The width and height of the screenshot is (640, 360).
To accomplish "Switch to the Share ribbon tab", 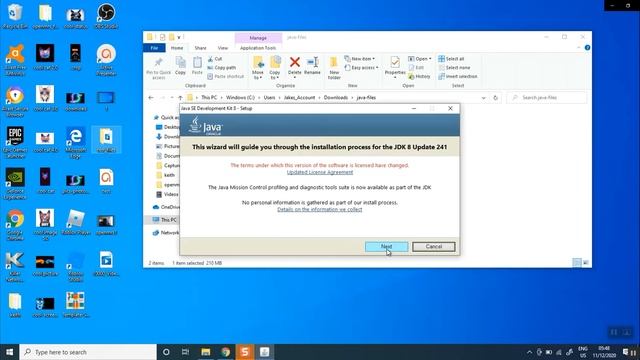I will pos(200,48).
